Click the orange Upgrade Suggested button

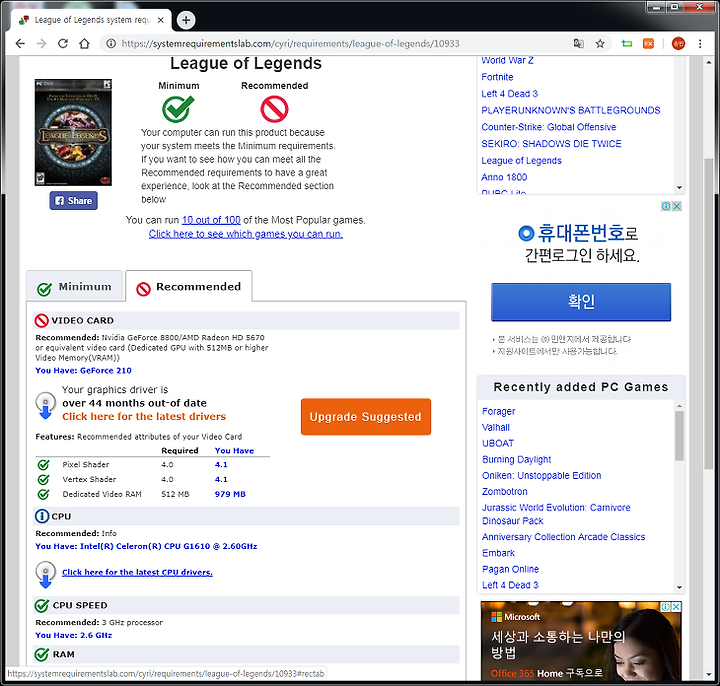coord(366,416)
